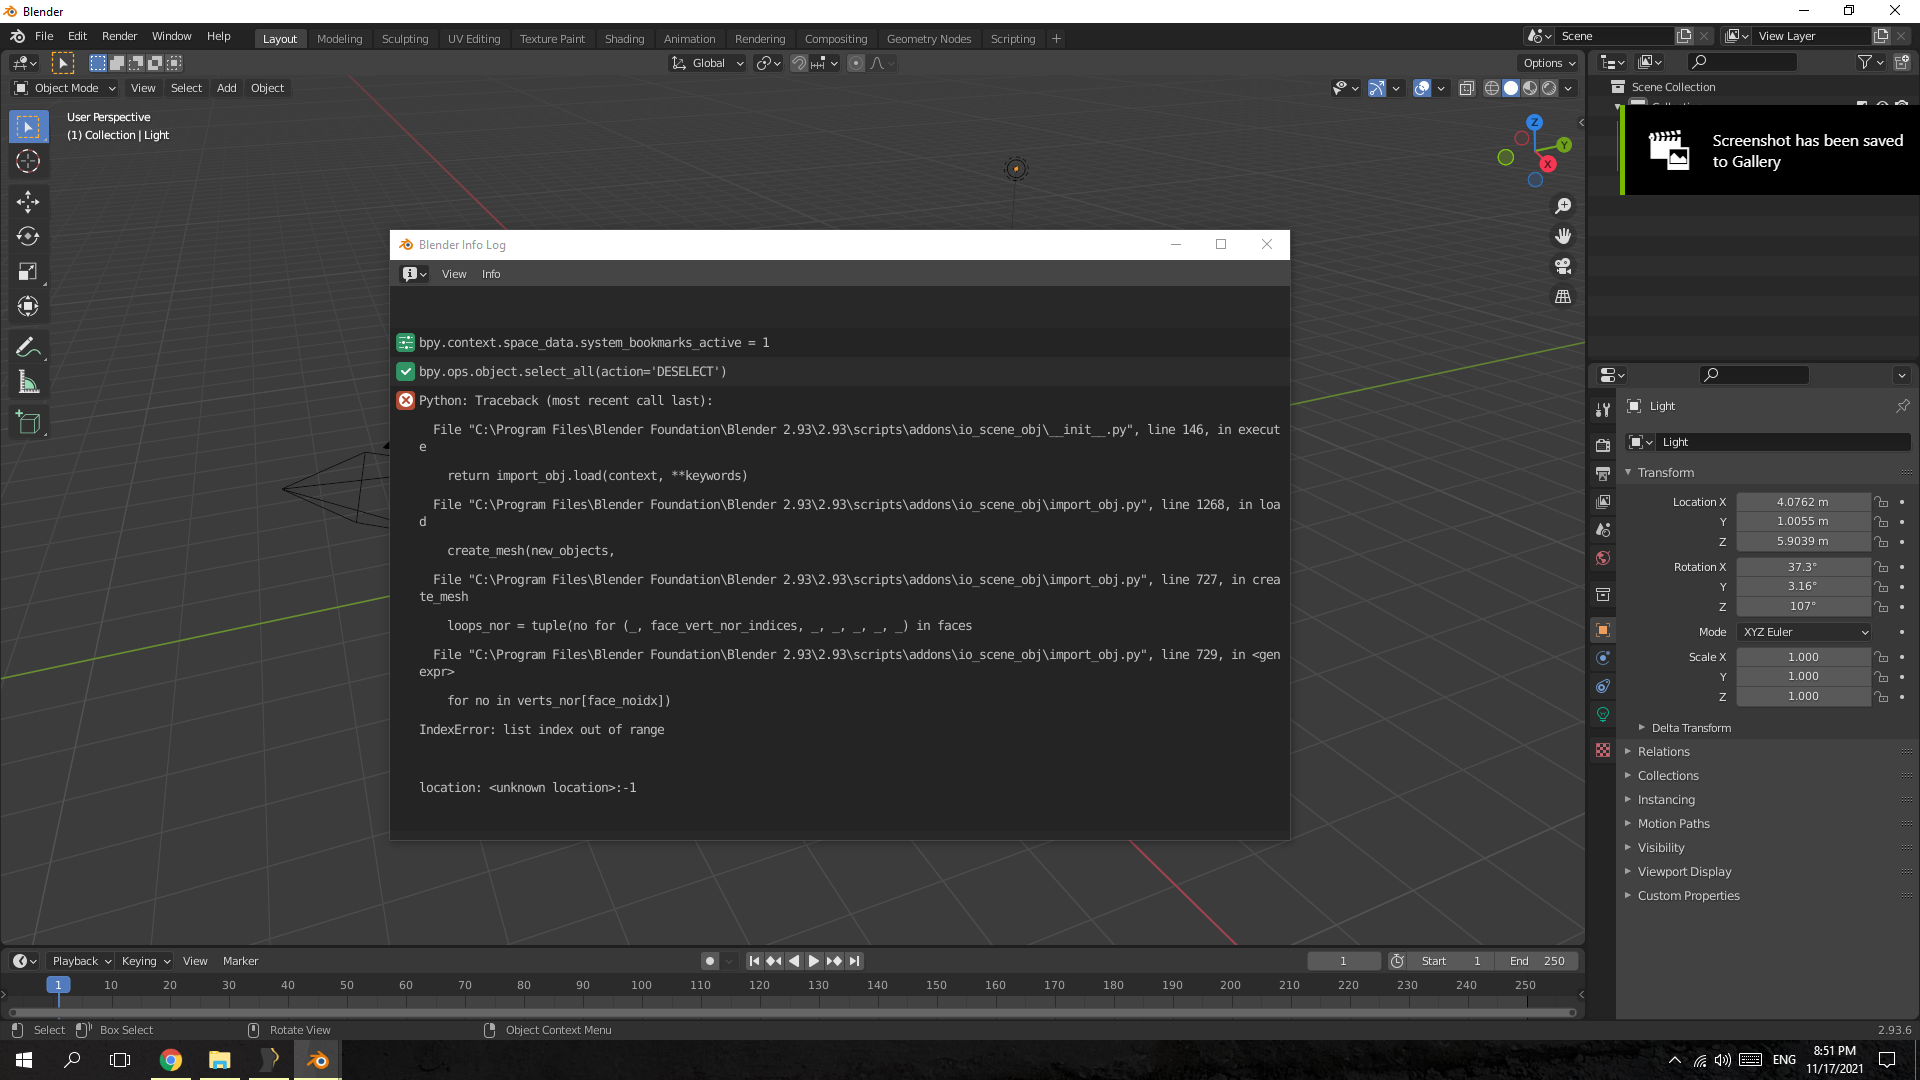
Task: Click the Zoom view magnifier icon
Action: (x=1563, y=206)
